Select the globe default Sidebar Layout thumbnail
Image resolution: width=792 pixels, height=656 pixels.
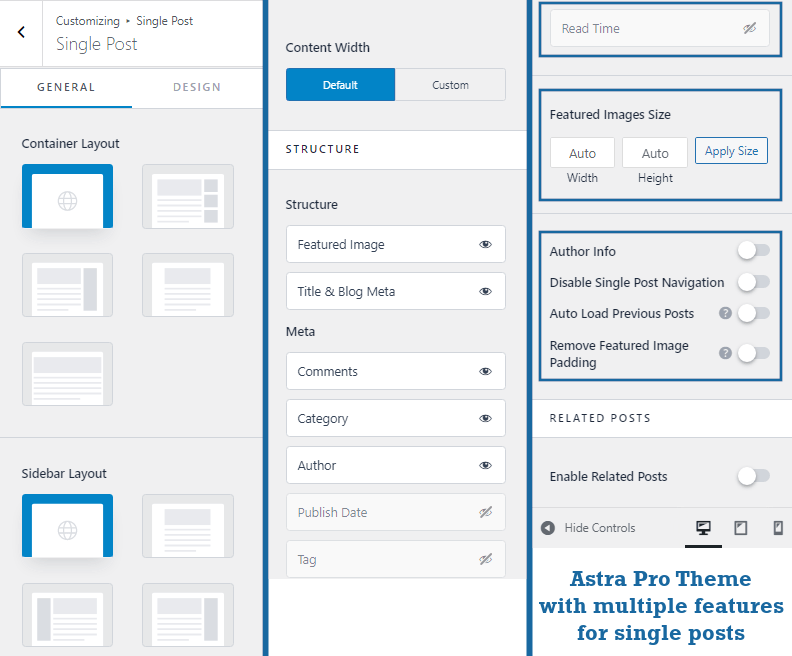tap(67, 526)
